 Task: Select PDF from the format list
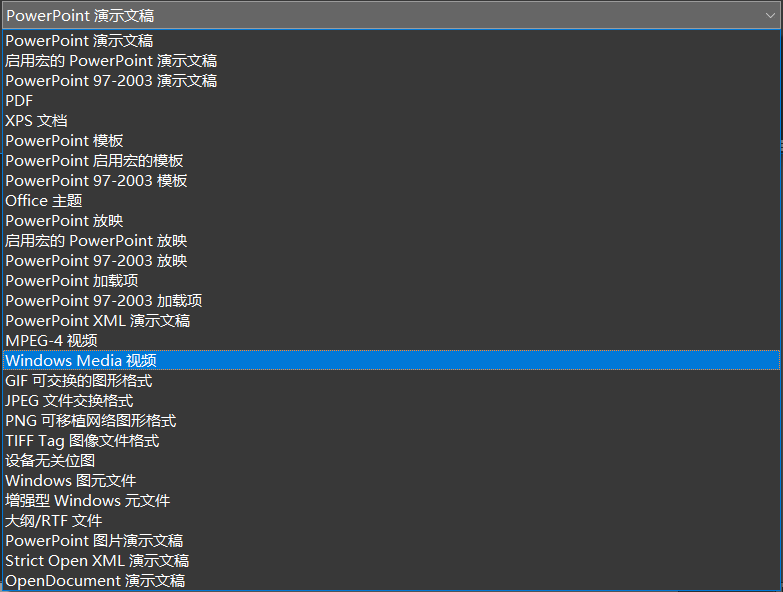tap(391, 101)
